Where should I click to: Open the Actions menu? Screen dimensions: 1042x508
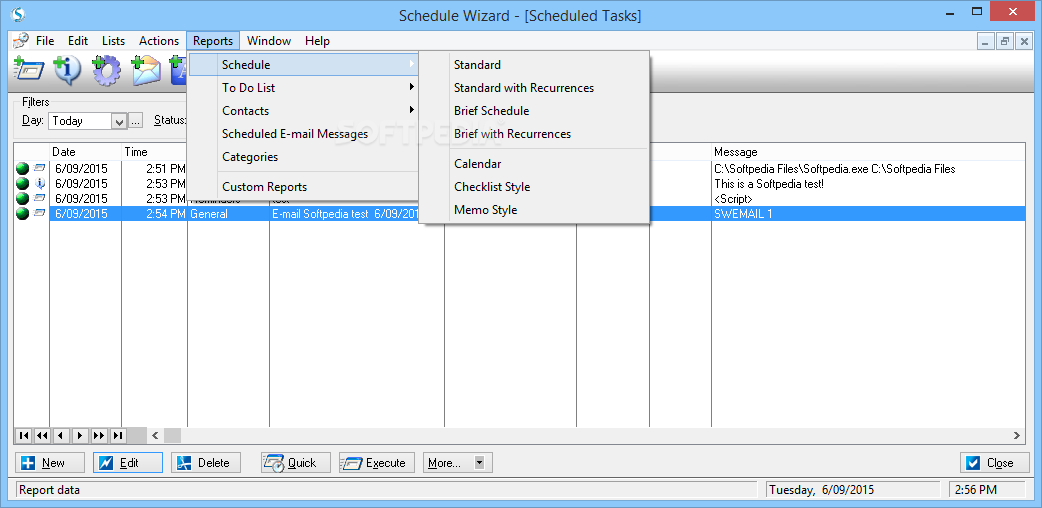[159, 41]
